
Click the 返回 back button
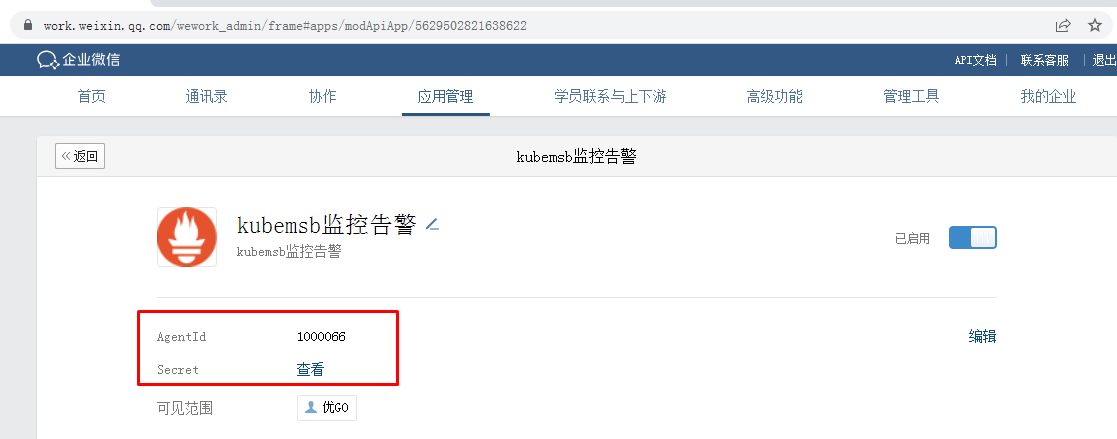80,156
